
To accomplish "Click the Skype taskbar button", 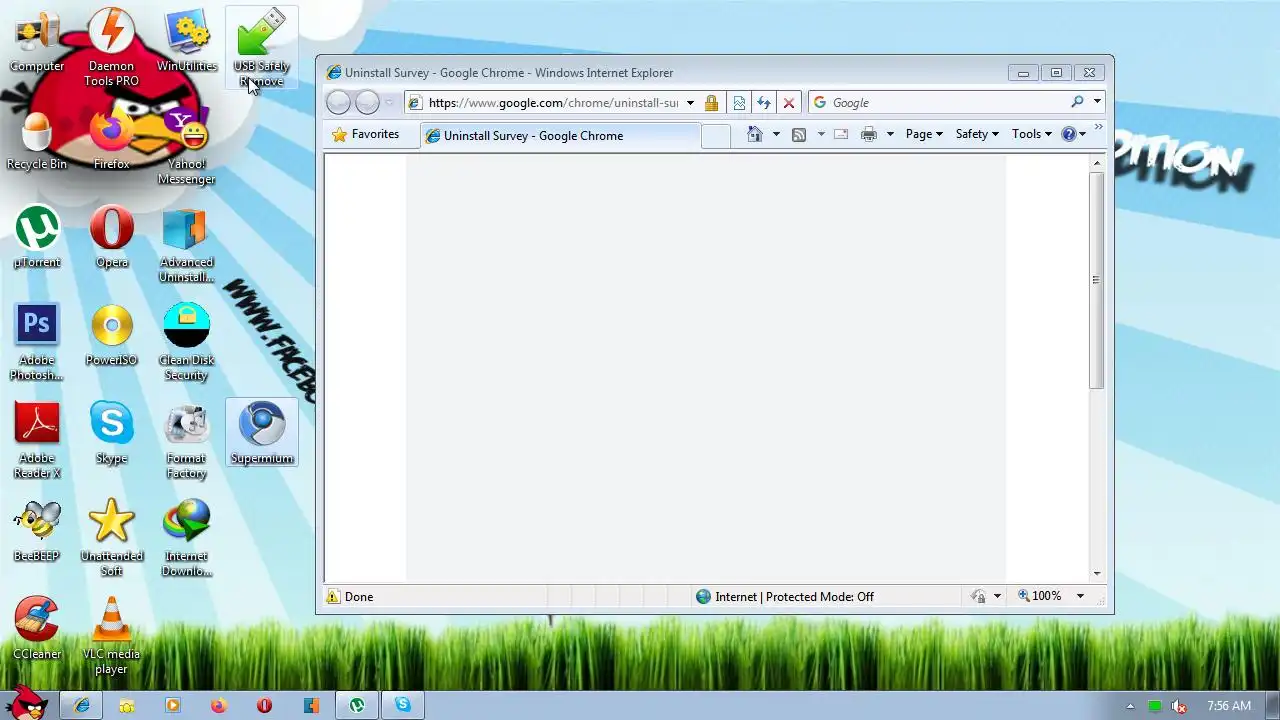I will (403, 705).
